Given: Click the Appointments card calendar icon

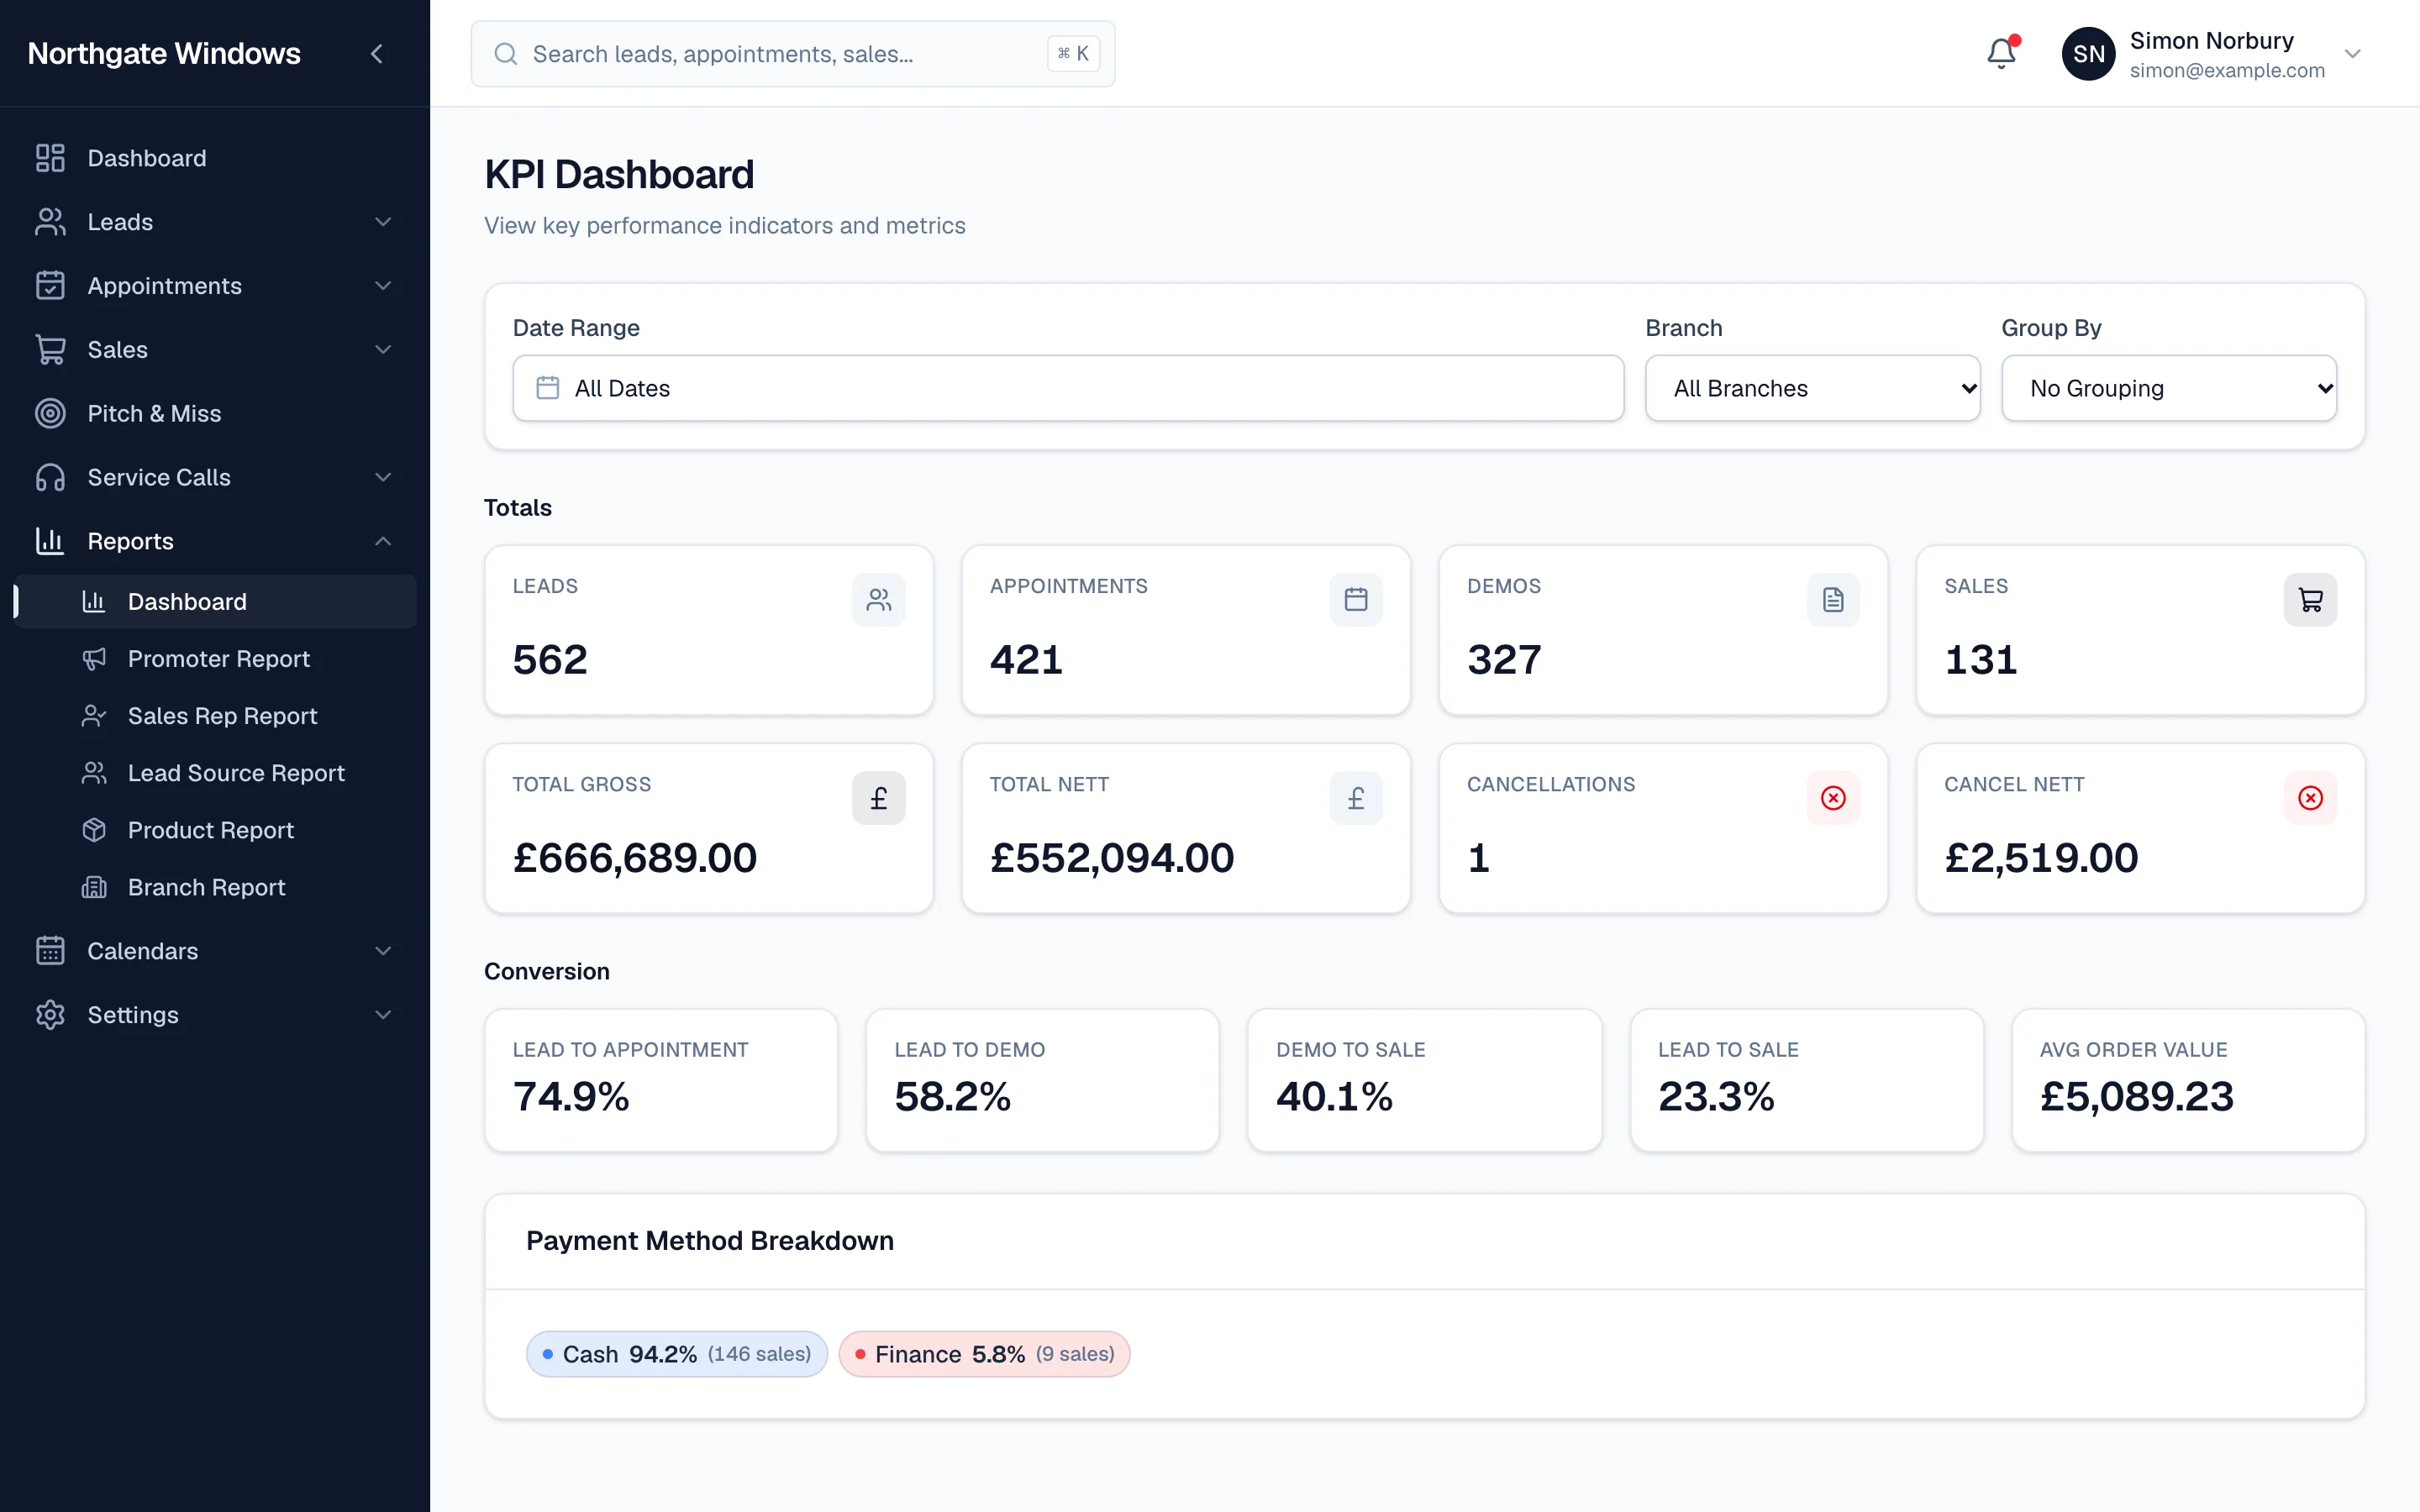Looking at the screenshot, I should (1356, 600).
